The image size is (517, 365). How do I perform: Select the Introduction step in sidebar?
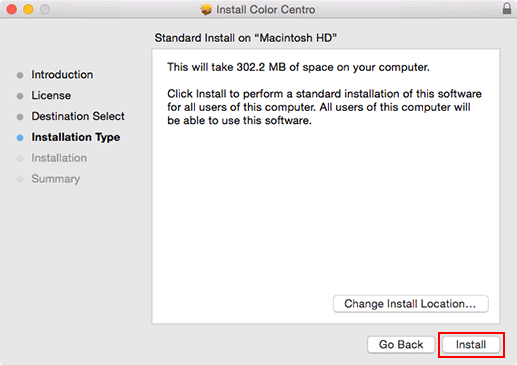[62, 75]
